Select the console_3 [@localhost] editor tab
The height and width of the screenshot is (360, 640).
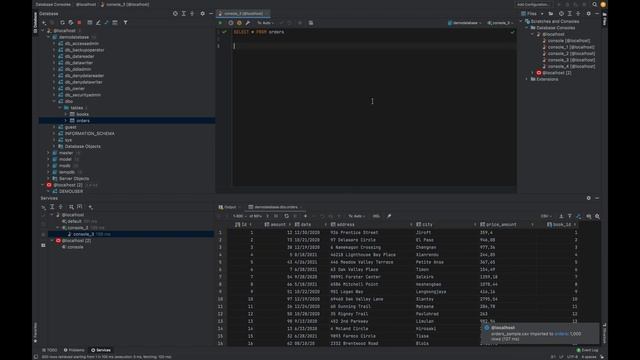coord(242,13)
